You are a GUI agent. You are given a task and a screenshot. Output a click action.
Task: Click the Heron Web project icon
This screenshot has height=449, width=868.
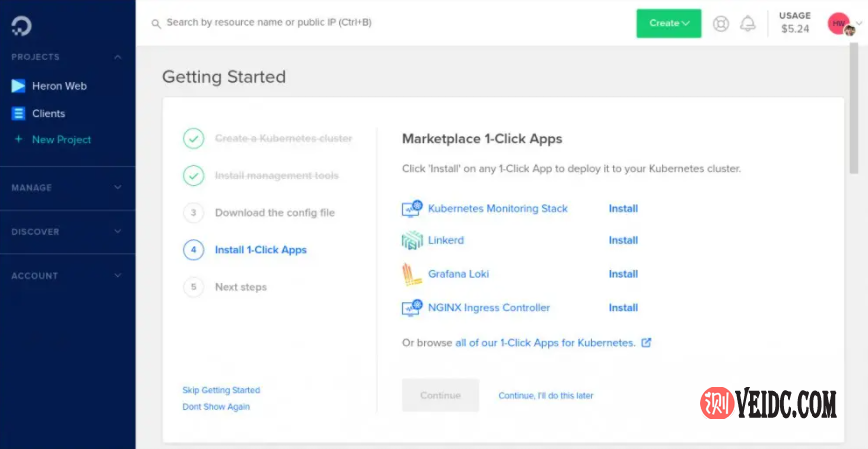[x=18, y=86]
